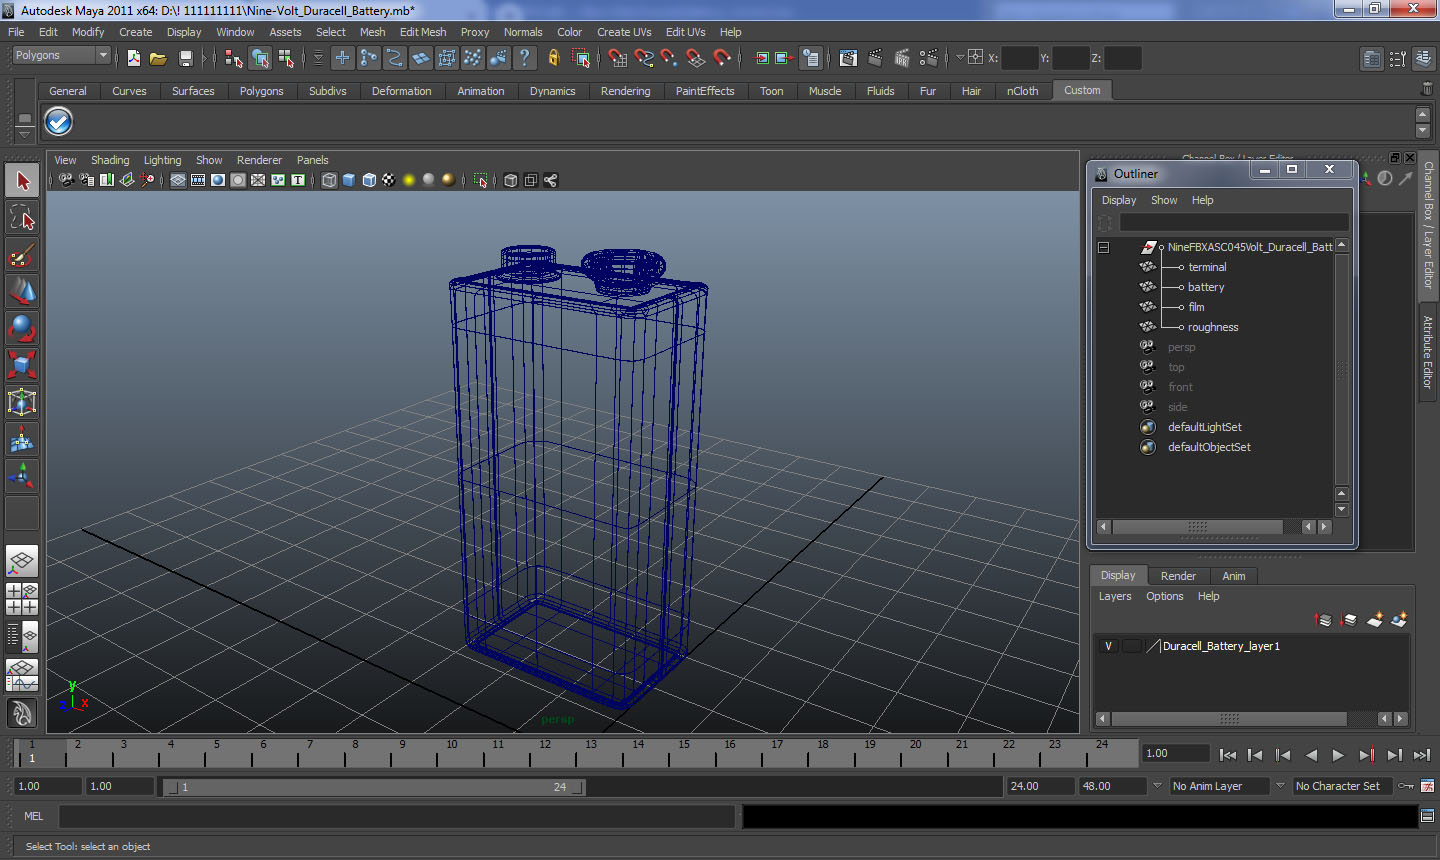
Task: Open Layers menu in layer editor
Action: tap(1115, 596)
